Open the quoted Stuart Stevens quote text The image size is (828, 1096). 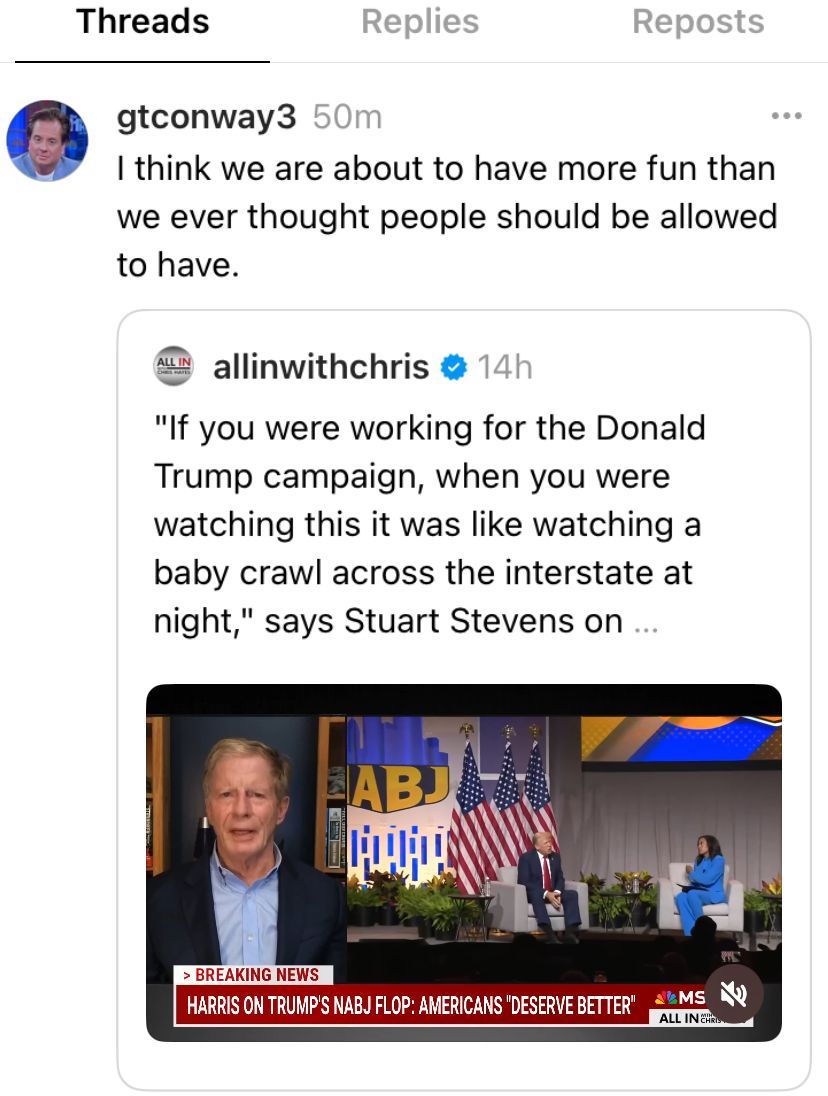tap(428, 524)
